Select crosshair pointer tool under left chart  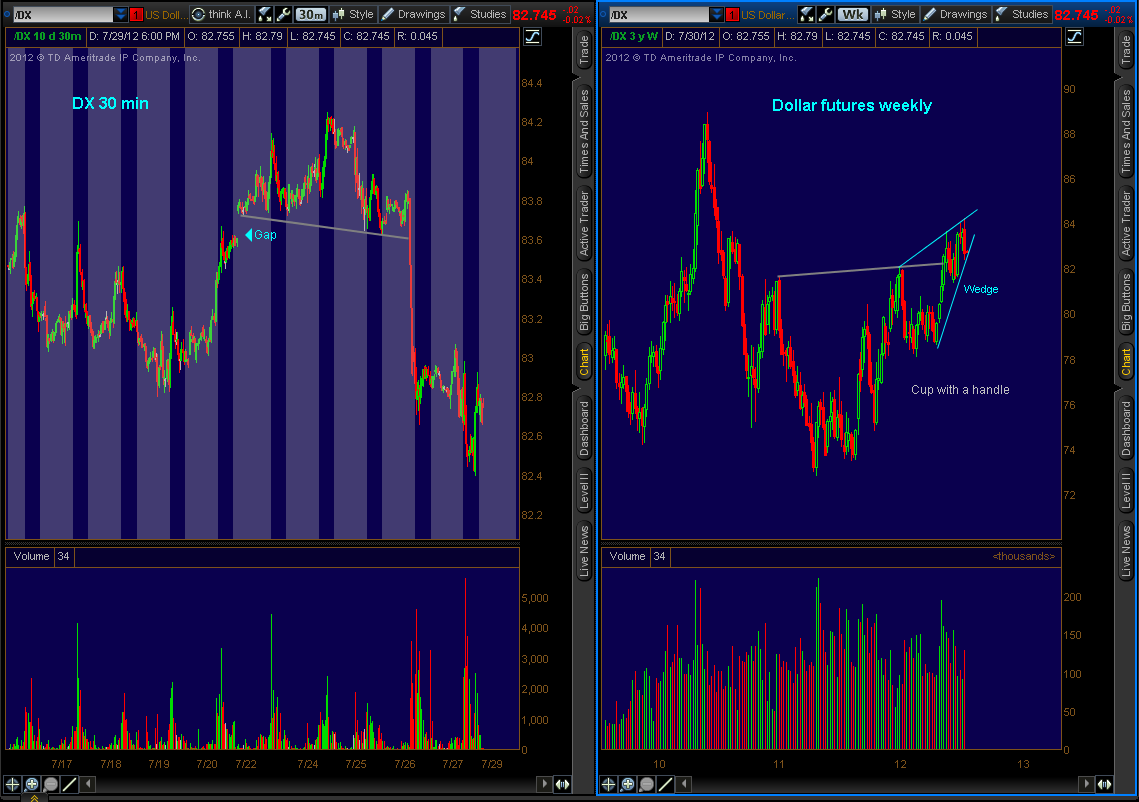(x=13, y=784)
